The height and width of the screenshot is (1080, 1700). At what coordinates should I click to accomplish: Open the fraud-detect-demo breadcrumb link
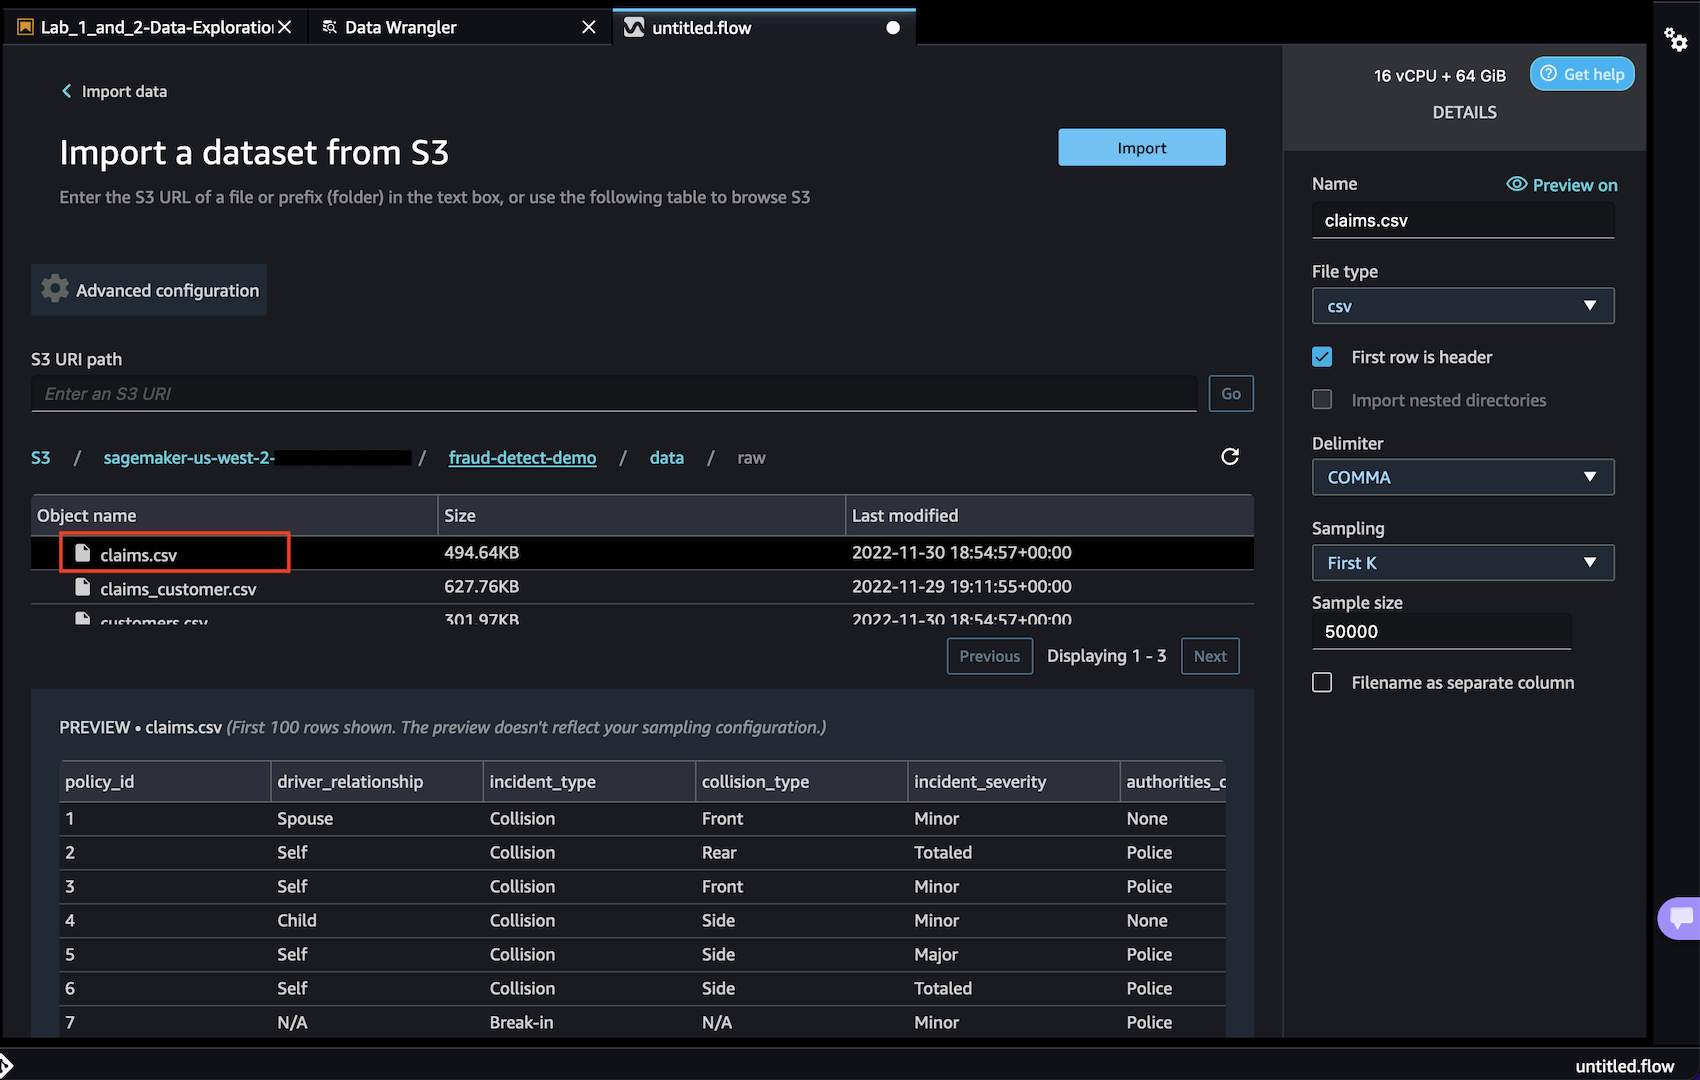pyautogui.click(x=522, y=457)
